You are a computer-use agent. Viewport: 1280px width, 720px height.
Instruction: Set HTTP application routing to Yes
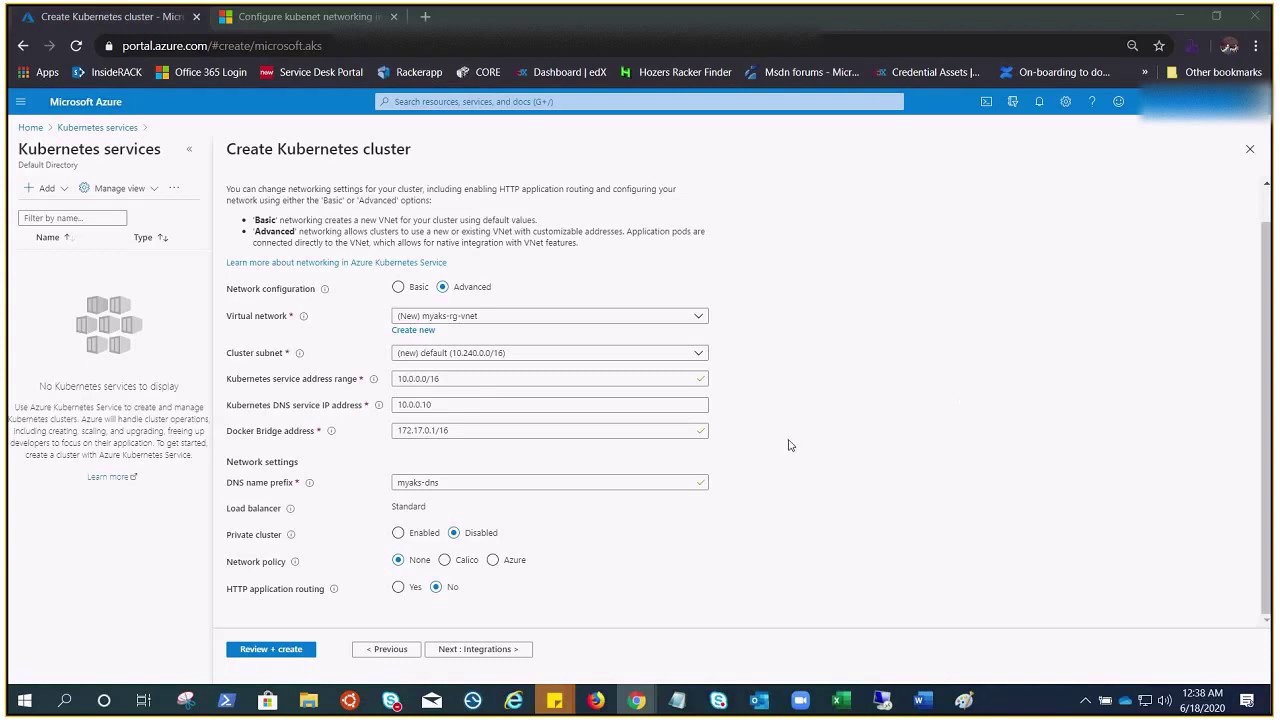coord(398,587)
